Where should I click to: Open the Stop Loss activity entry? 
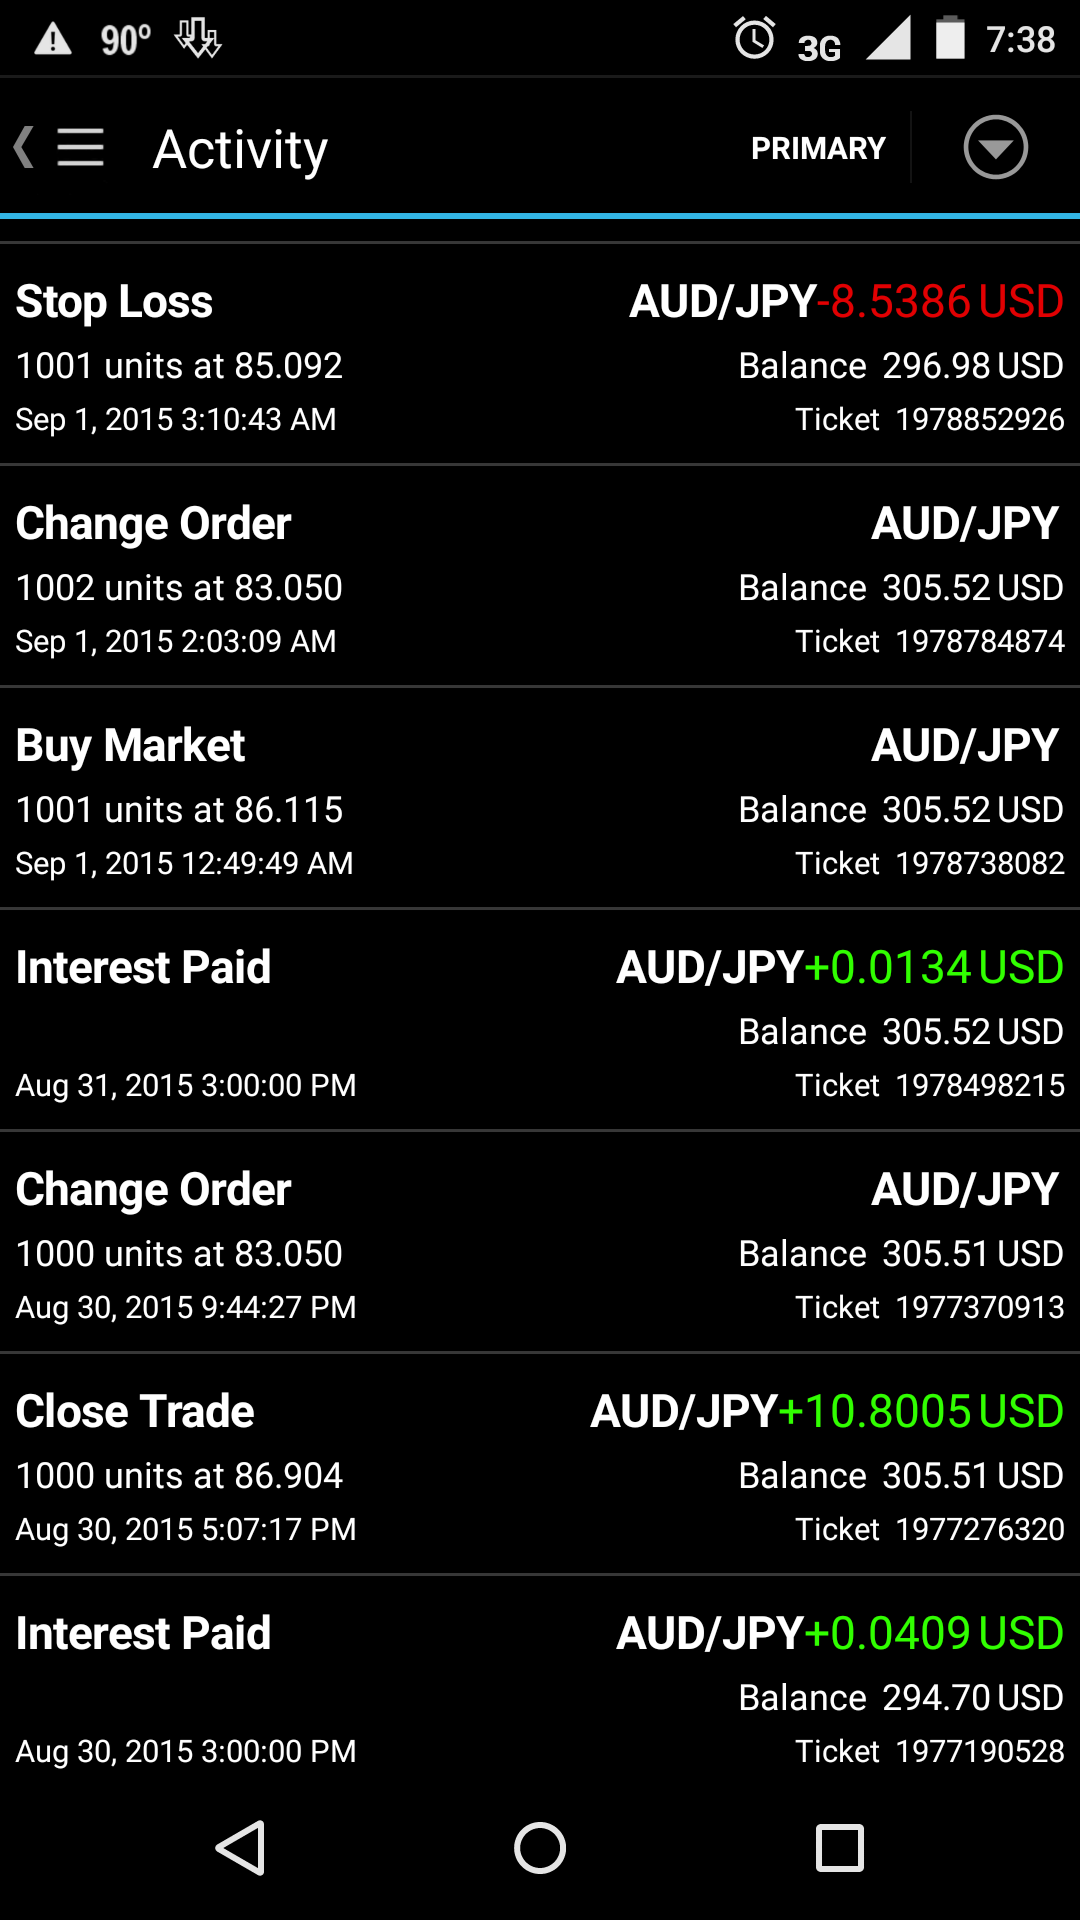pos(540,355)
